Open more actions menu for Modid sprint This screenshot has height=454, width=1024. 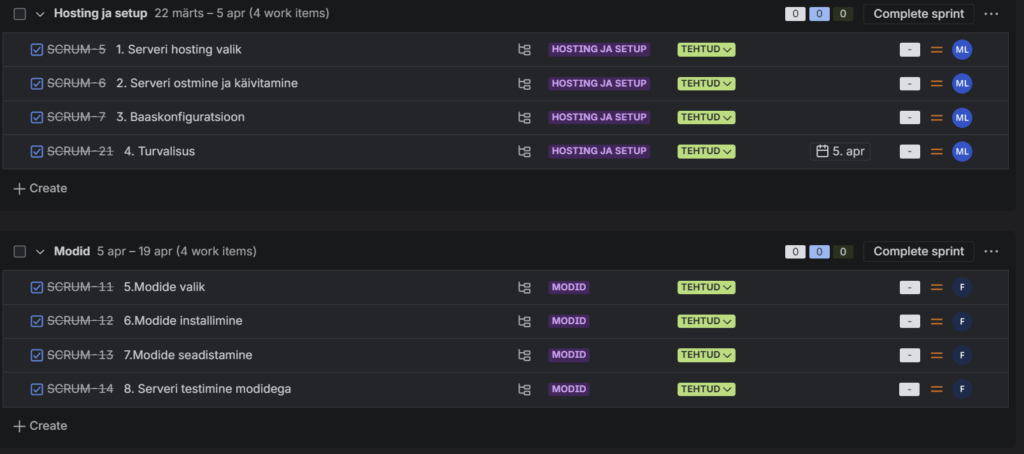tap(991, 252)
